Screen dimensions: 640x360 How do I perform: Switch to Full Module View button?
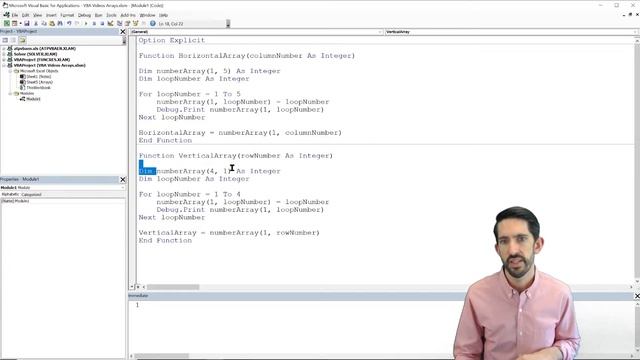[138, 287]
